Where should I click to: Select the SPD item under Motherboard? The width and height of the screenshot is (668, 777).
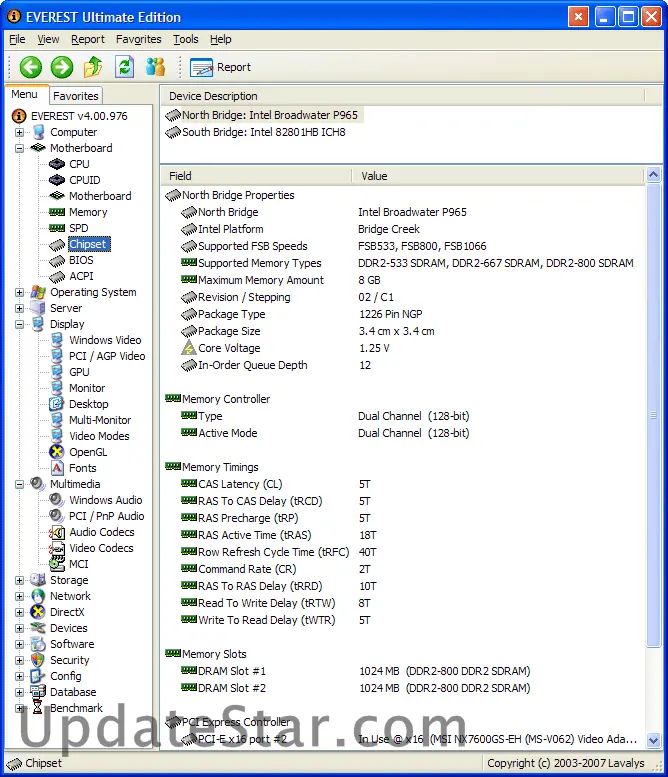[x=78, y=228]
